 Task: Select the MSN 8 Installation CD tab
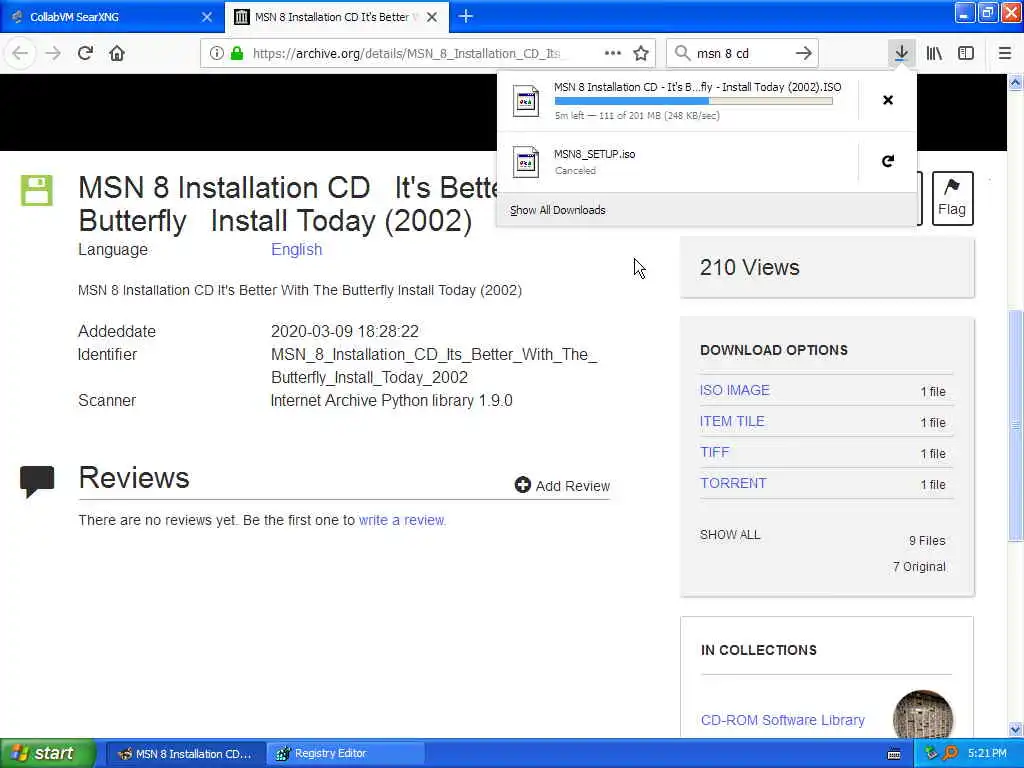(x=336, y=17)
